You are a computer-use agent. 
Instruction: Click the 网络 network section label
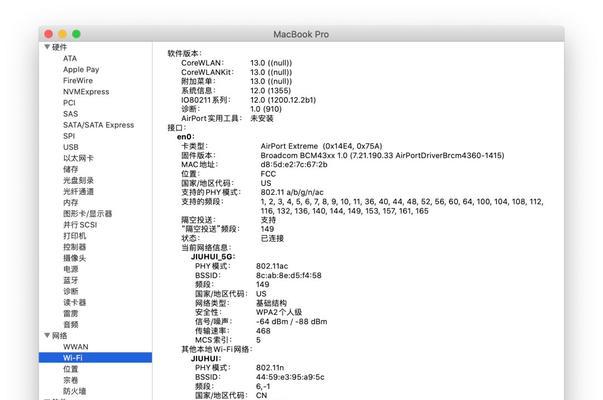click(60, 335)
